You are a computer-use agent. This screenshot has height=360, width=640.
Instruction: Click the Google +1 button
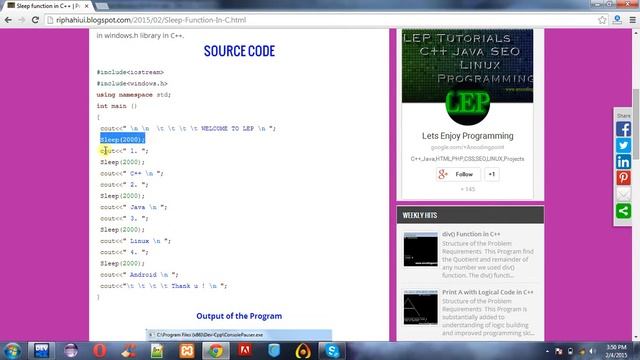pyautogui.click(x=491, y=174)
